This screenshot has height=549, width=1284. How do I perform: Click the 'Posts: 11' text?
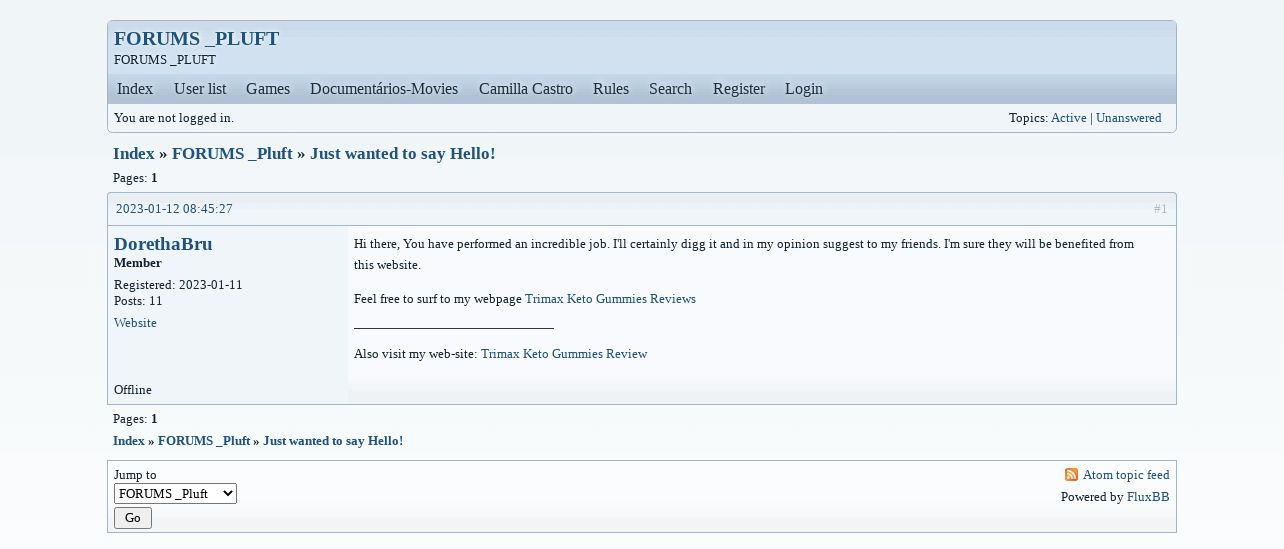click(x=138, y=301)
